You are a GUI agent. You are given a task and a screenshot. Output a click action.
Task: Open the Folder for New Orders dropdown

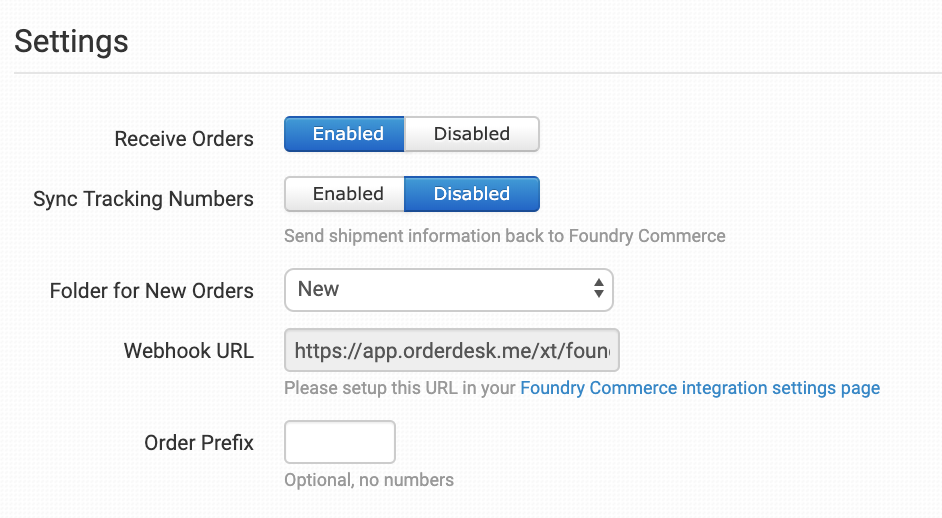coord(448,290)
